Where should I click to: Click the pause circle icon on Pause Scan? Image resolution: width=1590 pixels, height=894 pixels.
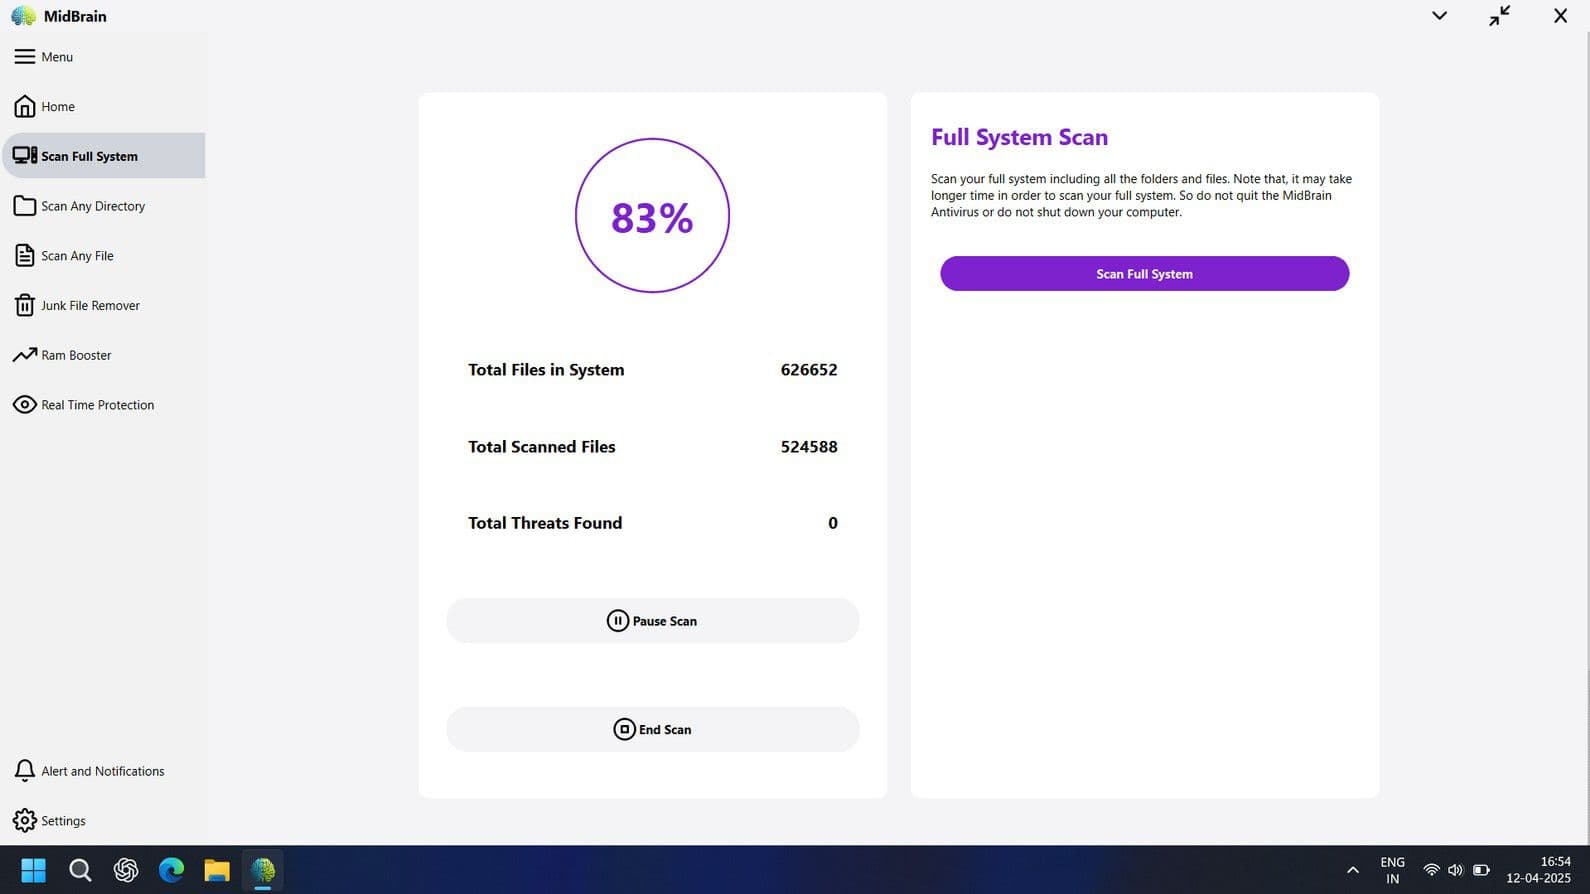[618, 621]
